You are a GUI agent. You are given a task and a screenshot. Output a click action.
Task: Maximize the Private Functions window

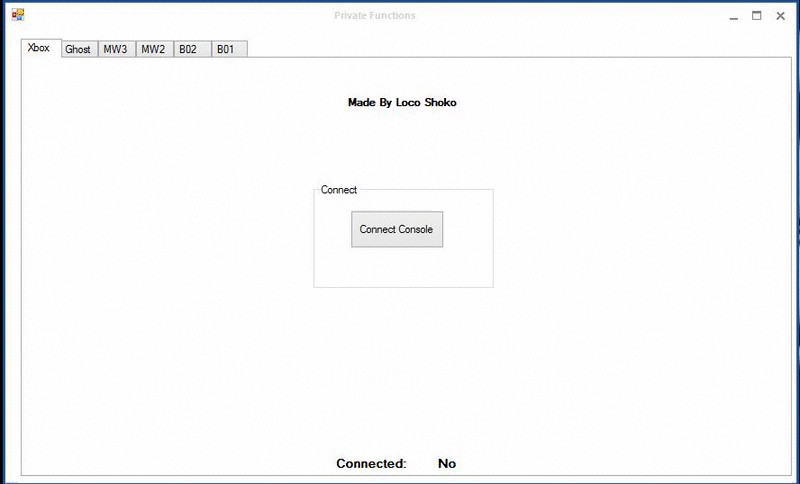[x=757, y=16]
